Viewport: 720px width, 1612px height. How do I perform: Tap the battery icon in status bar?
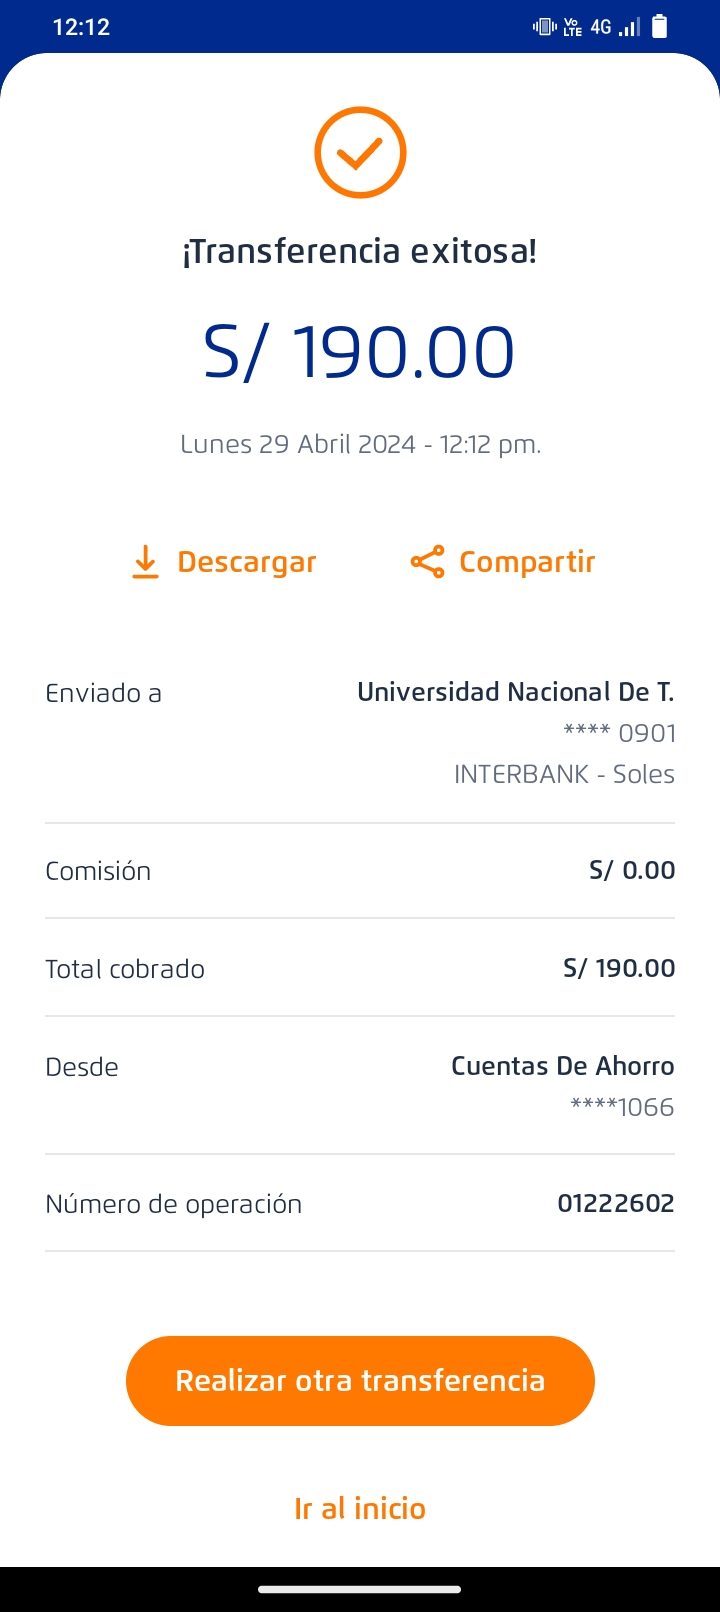(660, 27)
